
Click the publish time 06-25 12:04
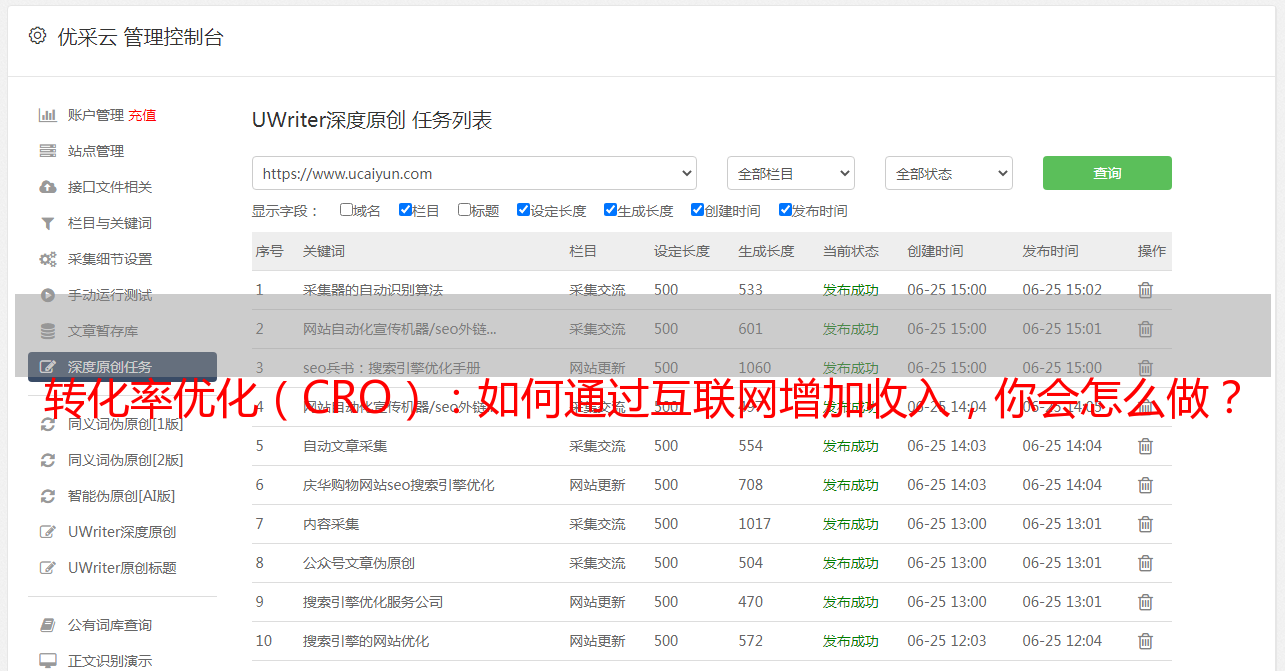click(x=1062, y=641)
